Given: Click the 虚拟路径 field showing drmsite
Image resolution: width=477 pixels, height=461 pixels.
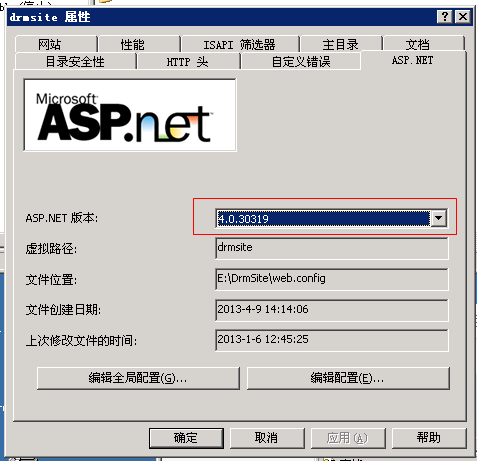Looking at the screenshot, I should click(332, 248).
